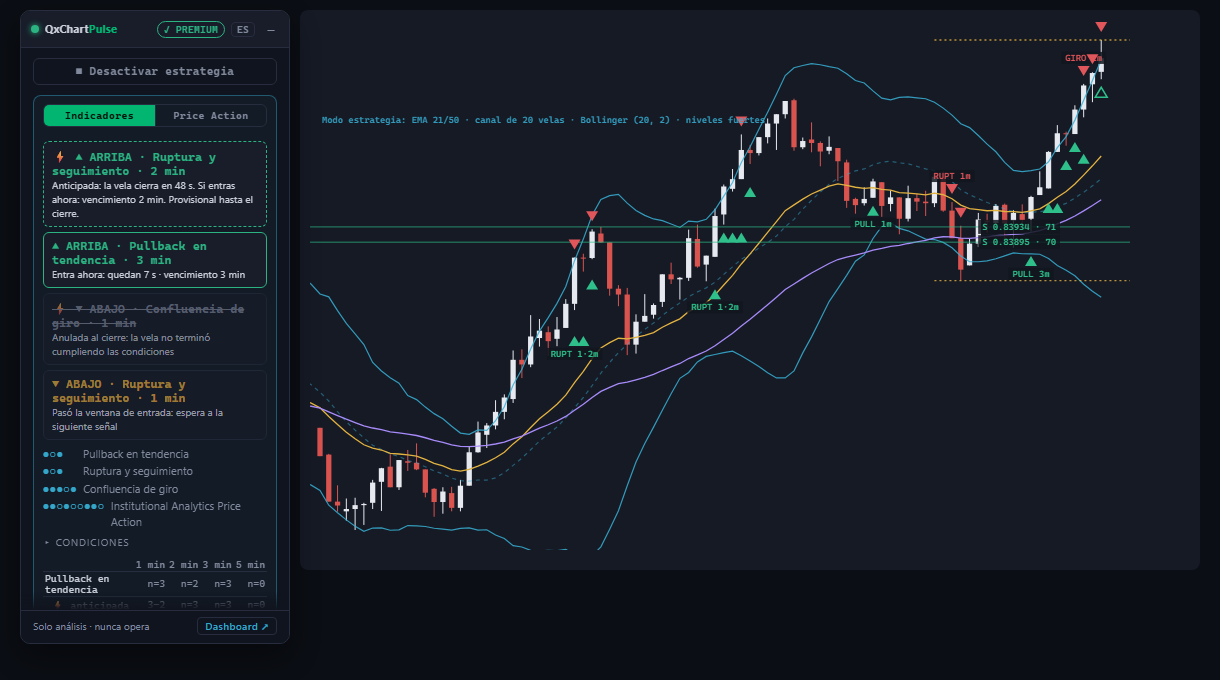
Task: Click the 2 min column header
Action: [184, 565]
